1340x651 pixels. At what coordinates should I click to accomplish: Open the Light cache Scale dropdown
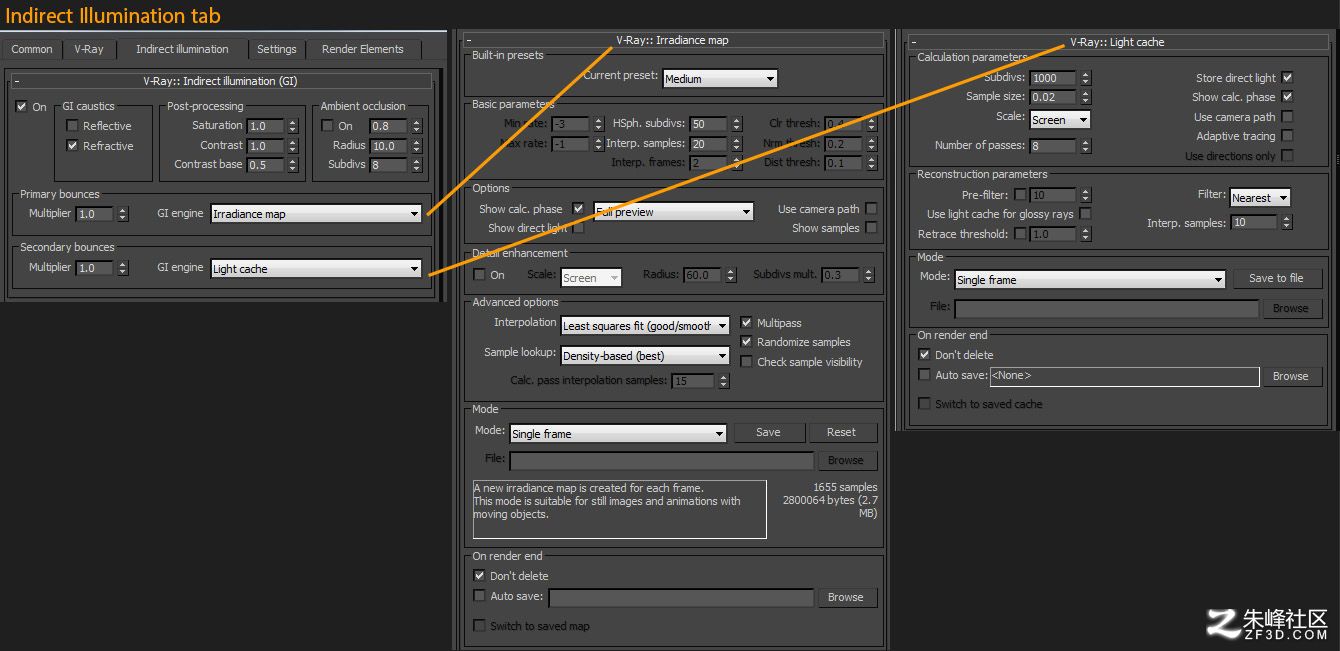pos(1060,119)
